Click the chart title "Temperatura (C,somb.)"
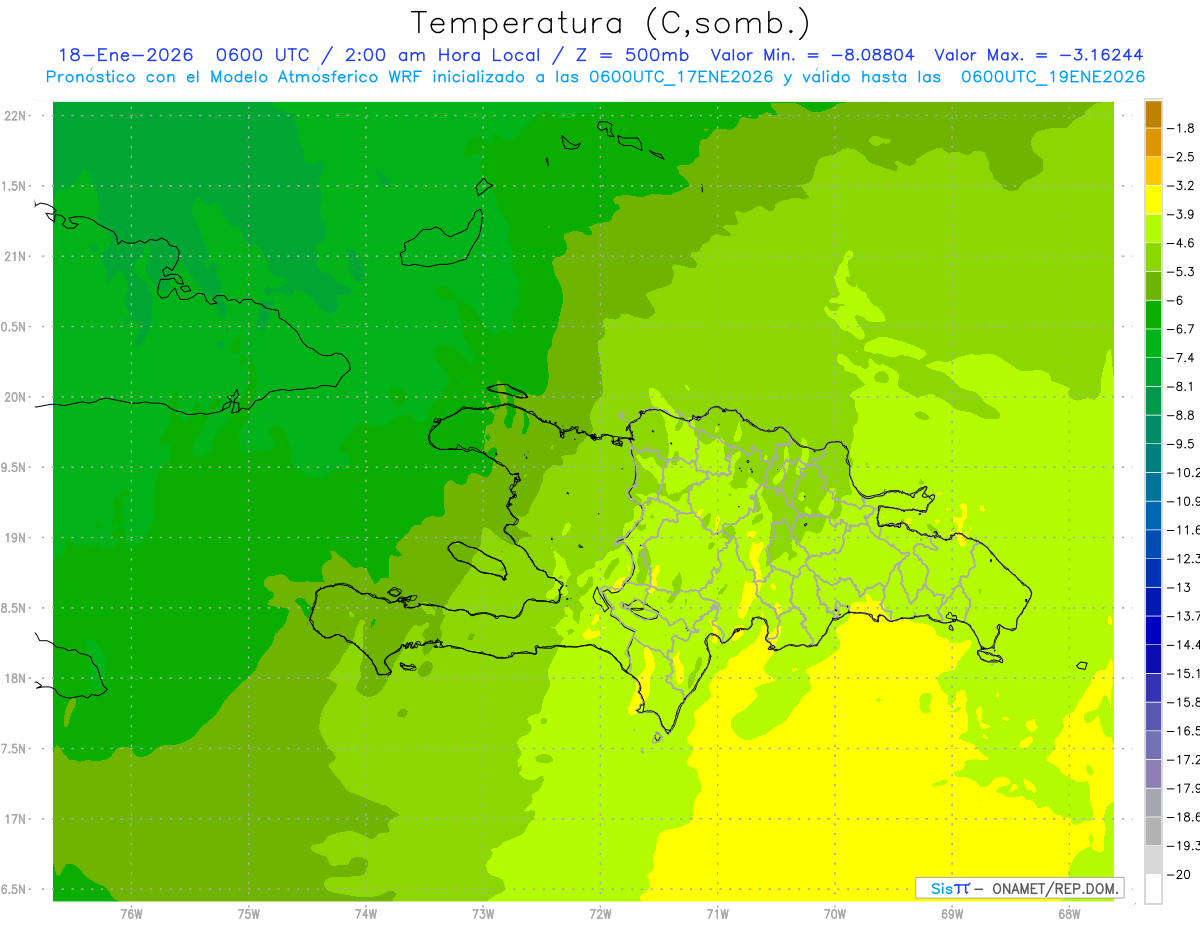This screenshot has width=1200, height=927. point(610,22)
